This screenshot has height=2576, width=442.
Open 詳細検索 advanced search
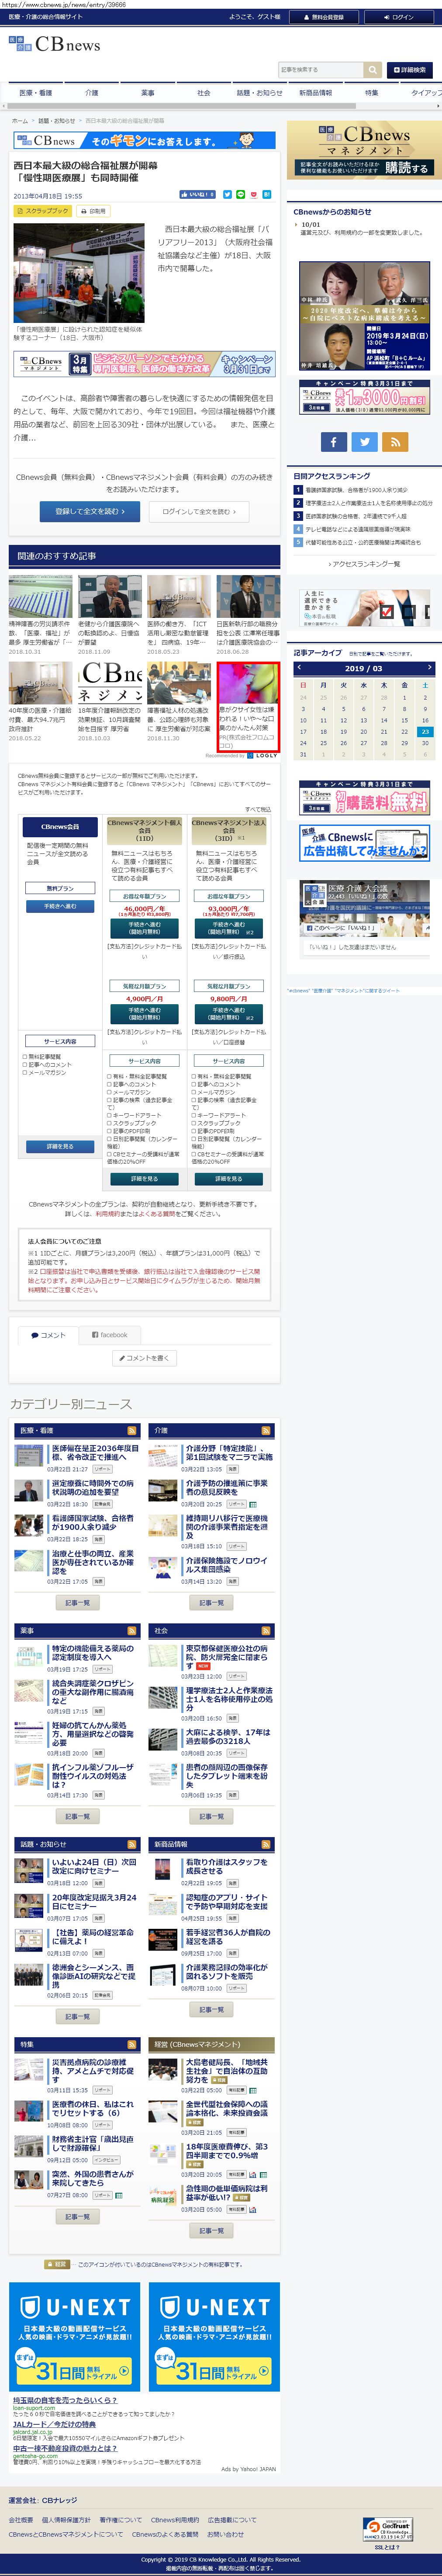coord(410,70)
